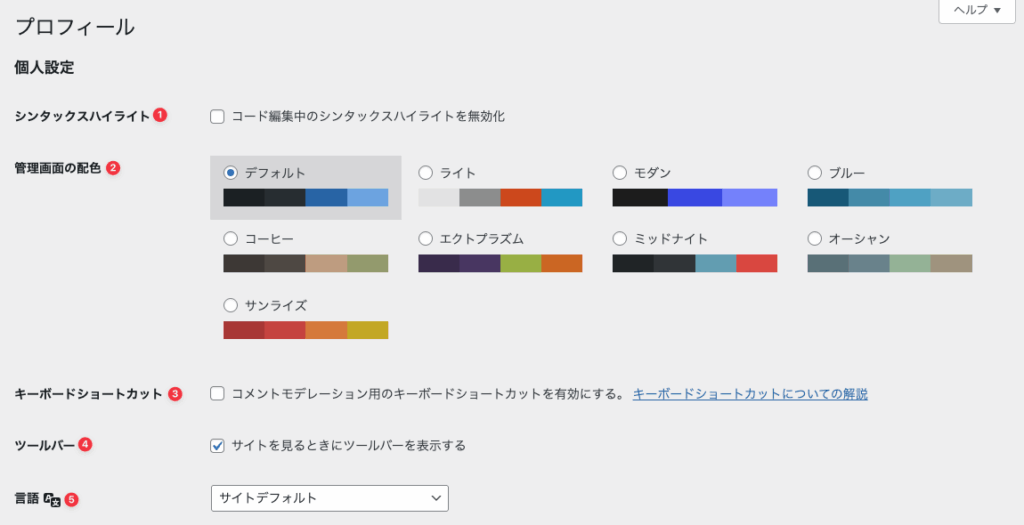Select the ライト color scheme
The image size is (1024, 525).
pyautogui.click(x=425, y=173)
